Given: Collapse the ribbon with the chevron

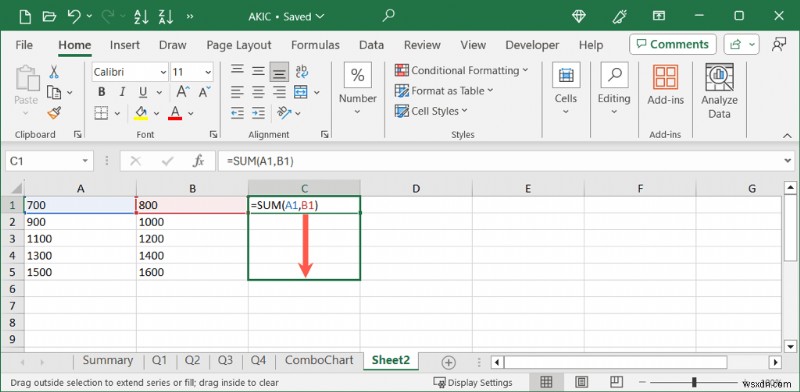Looking at the screenshot, I should (x=787, y=135).
